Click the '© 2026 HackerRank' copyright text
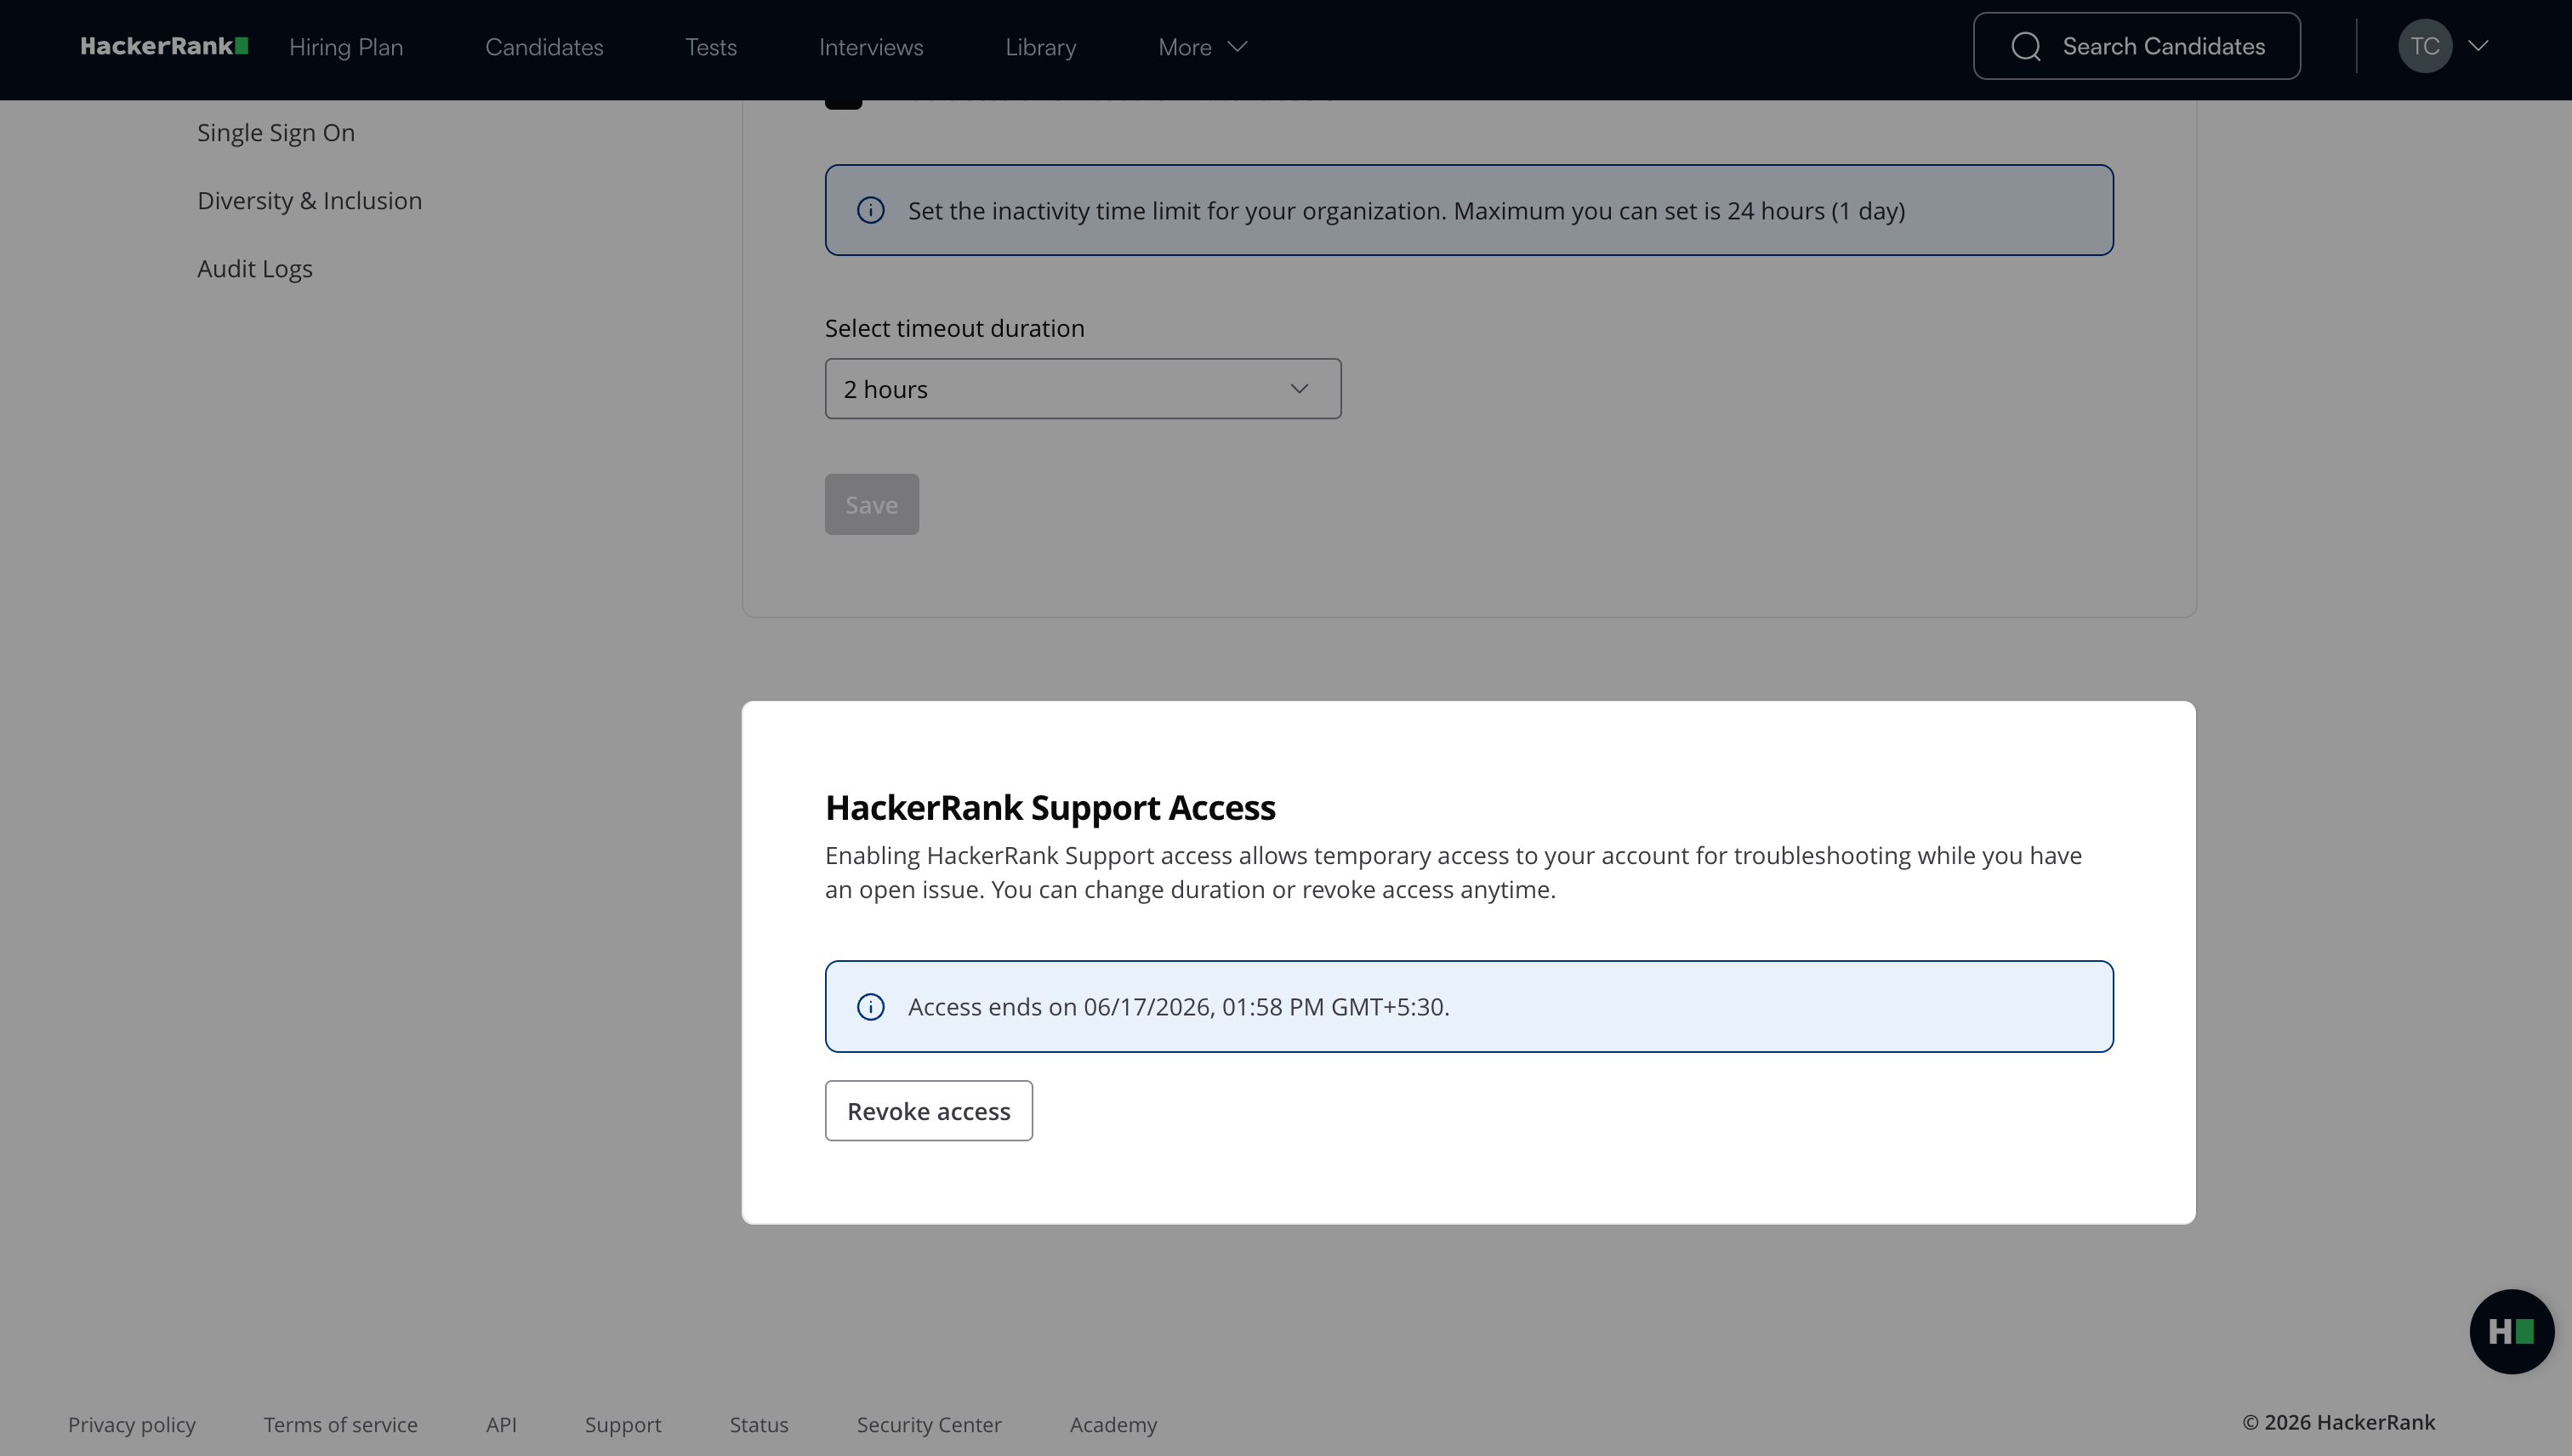 [2338, 1422]
